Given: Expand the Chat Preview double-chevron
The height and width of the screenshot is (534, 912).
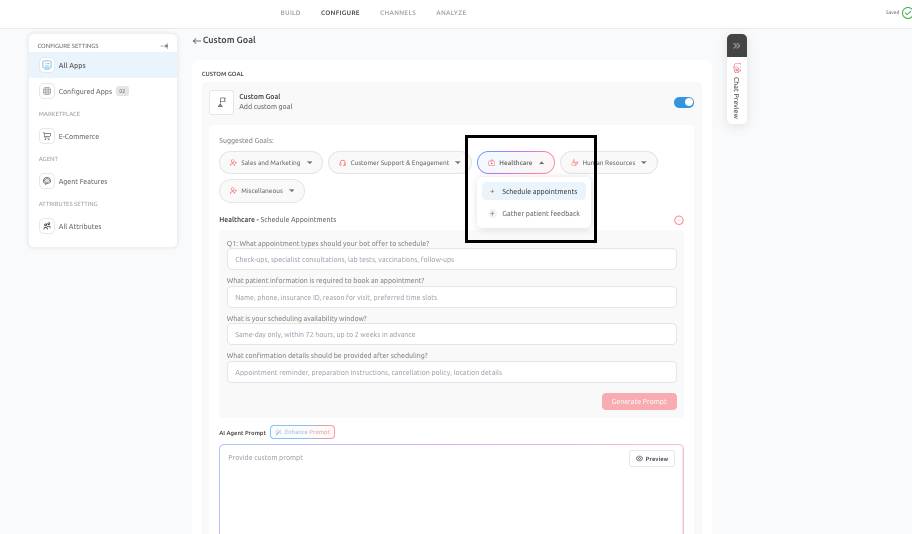Looking at the screenshot, I should coord(736,45).
